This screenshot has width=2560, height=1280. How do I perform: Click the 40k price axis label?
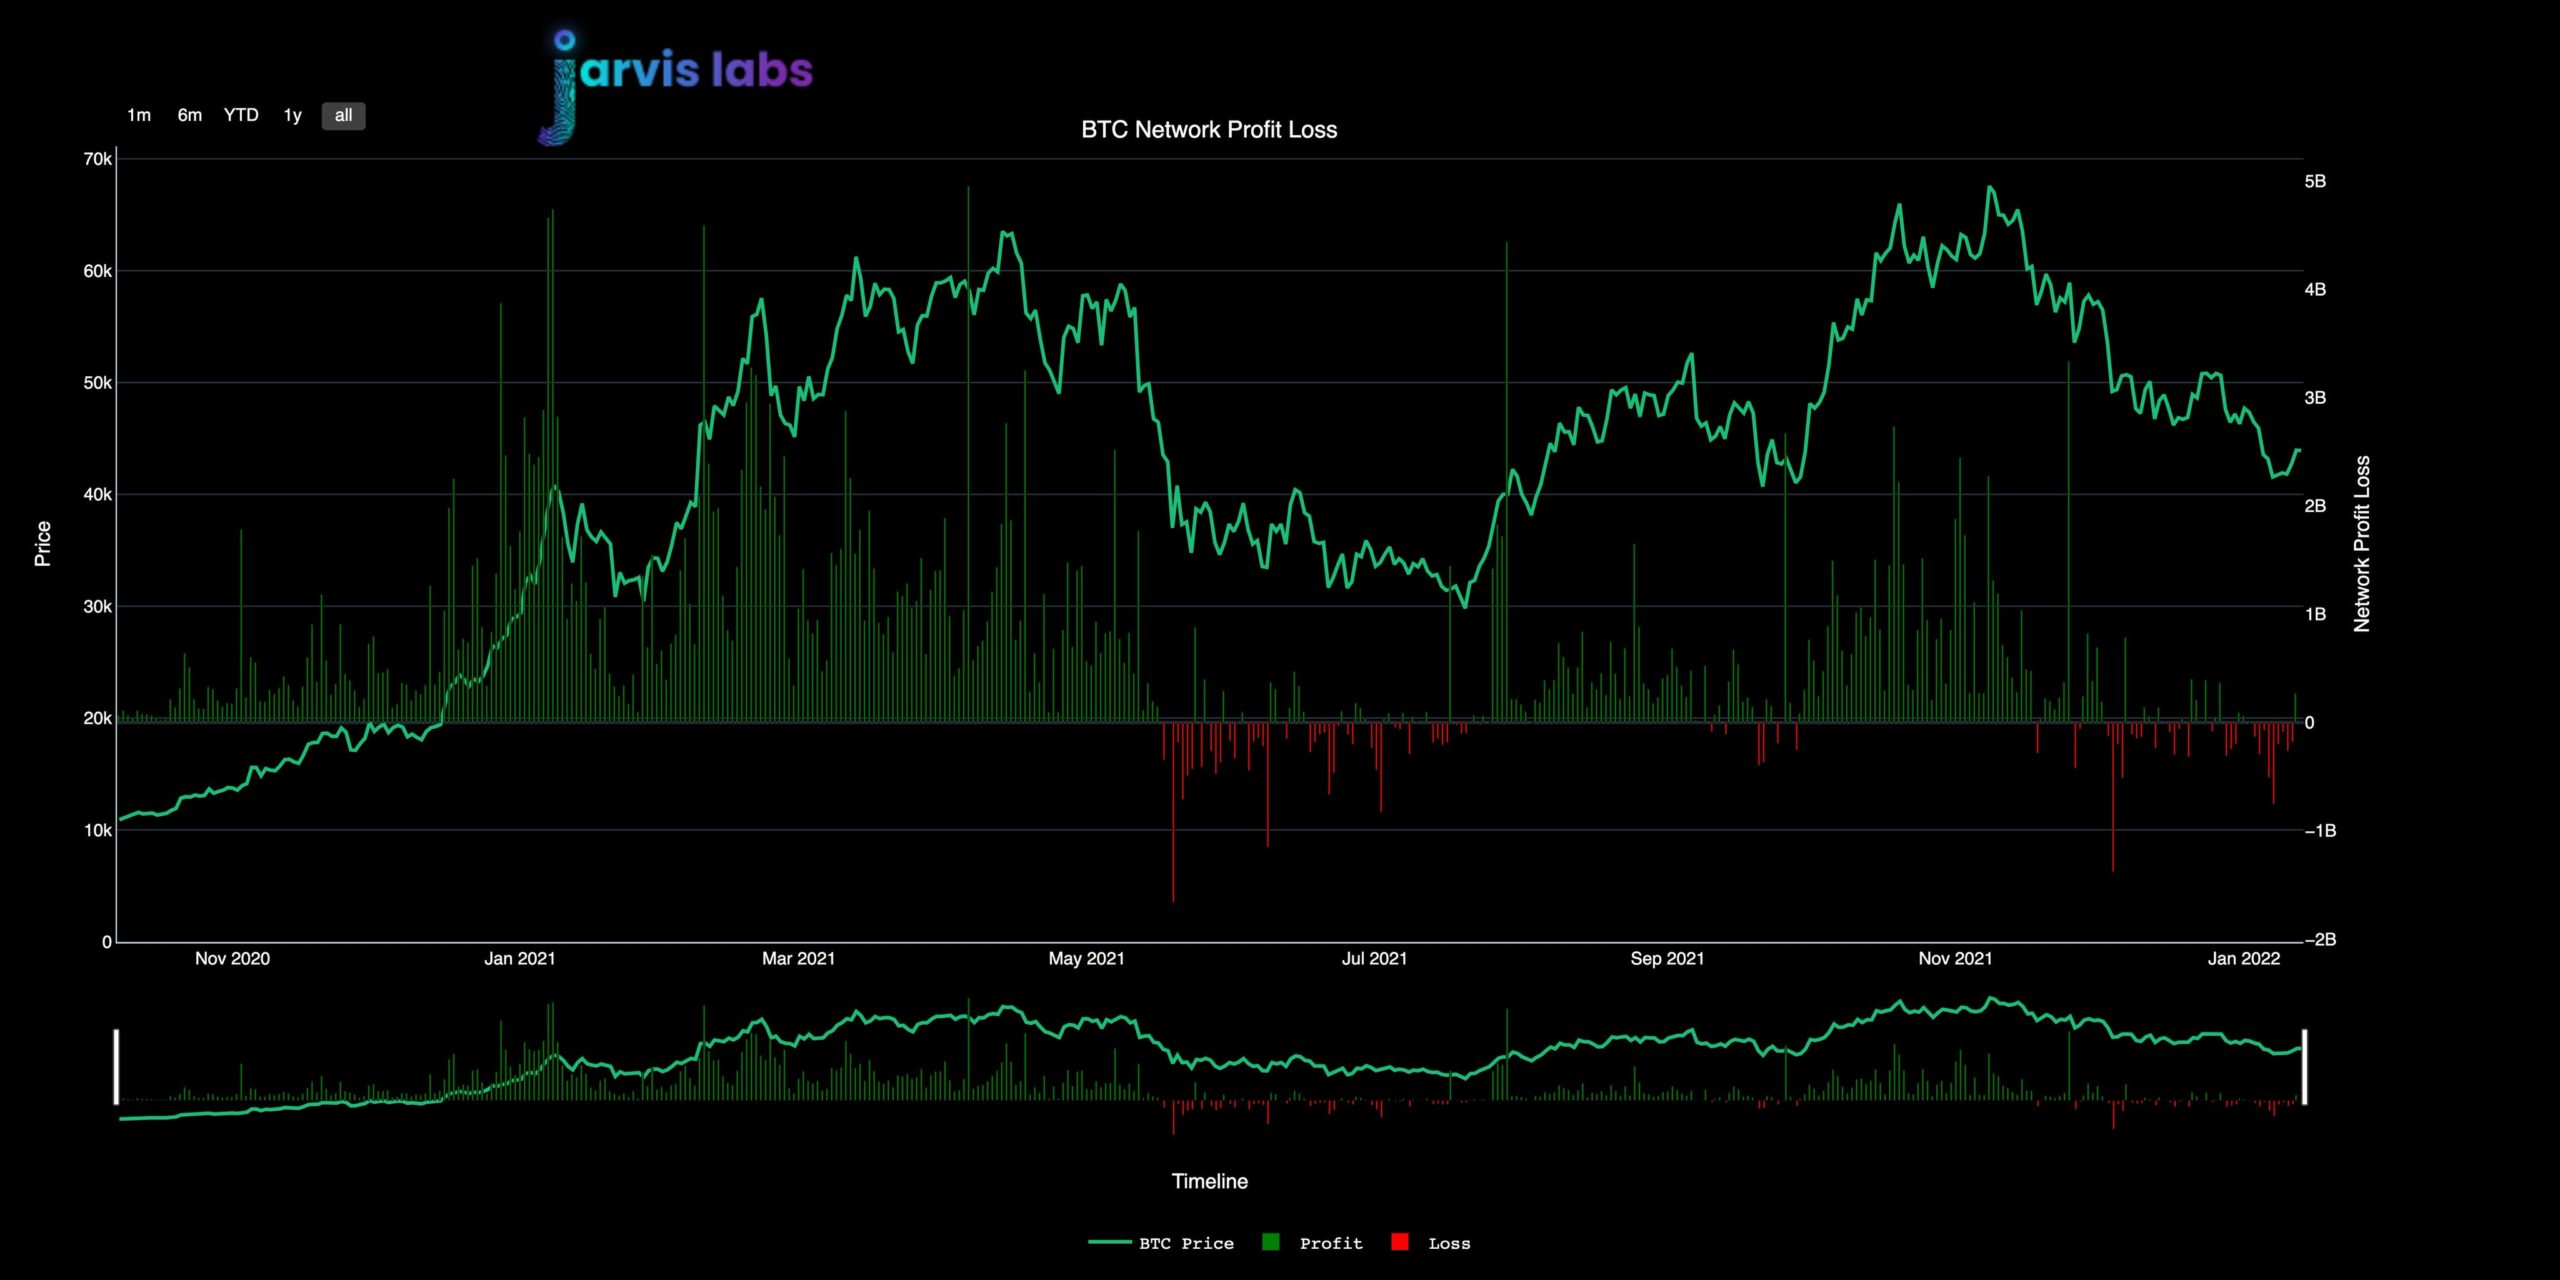[98, 495]
